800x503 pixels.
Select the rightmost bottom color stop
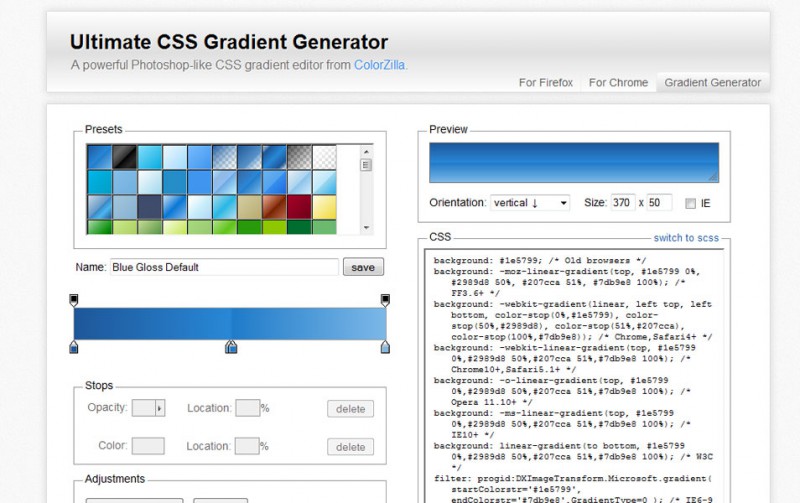coord(385,346)
